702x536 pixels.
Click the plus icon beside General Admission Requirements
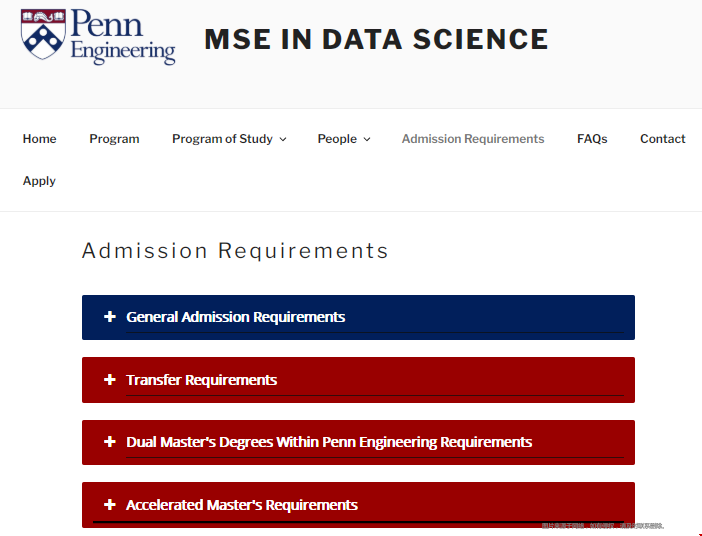coord(110,317)
